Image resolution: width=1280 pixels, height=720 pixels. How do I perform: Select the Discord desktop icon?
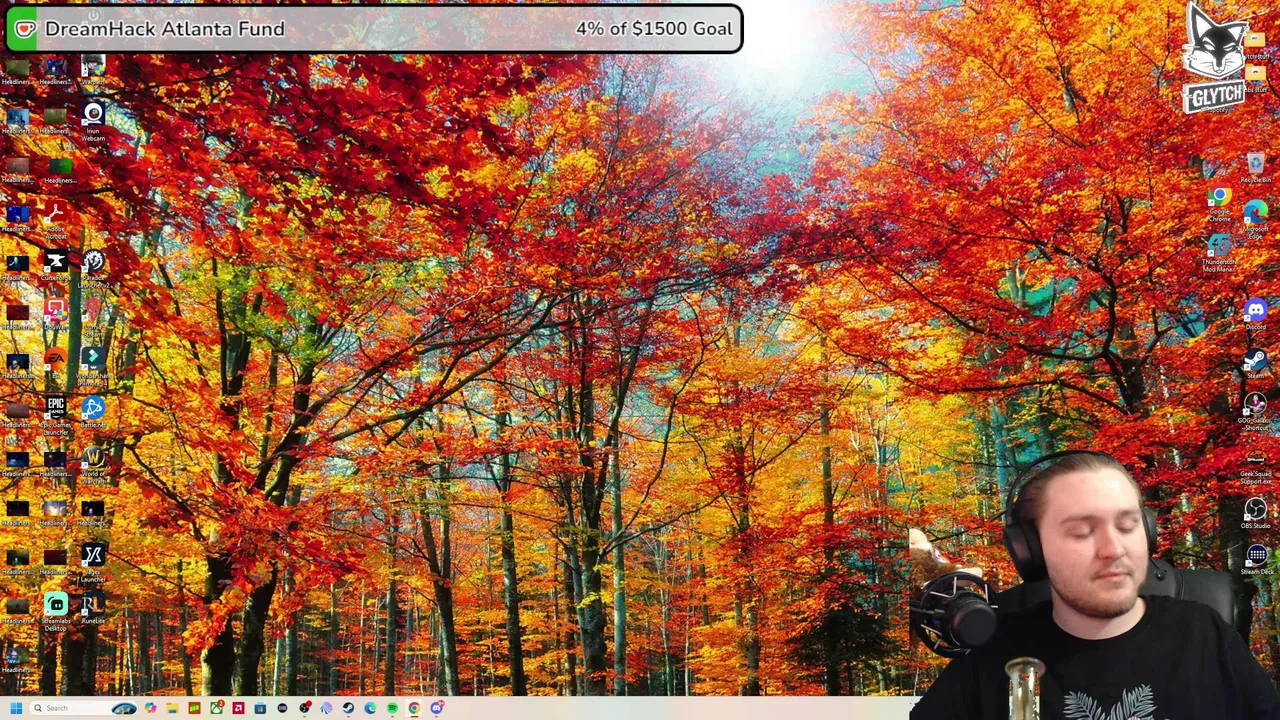click(1255, 315)
